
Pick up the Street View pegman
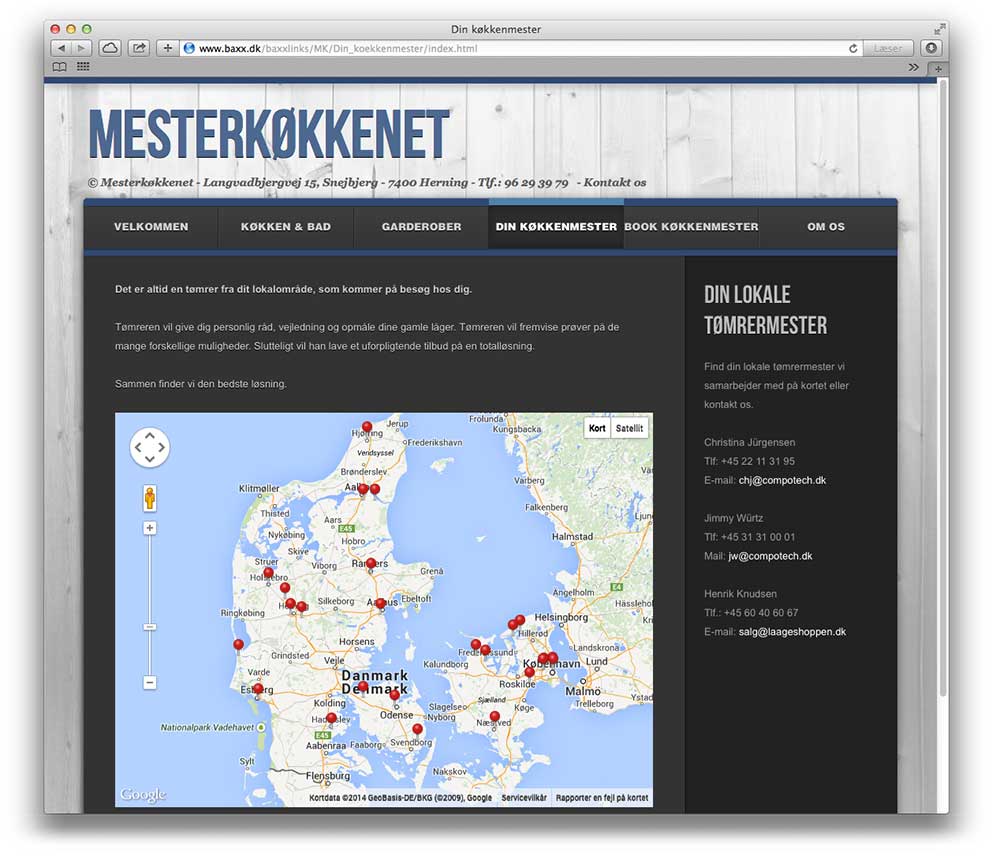tap(150, 498)
